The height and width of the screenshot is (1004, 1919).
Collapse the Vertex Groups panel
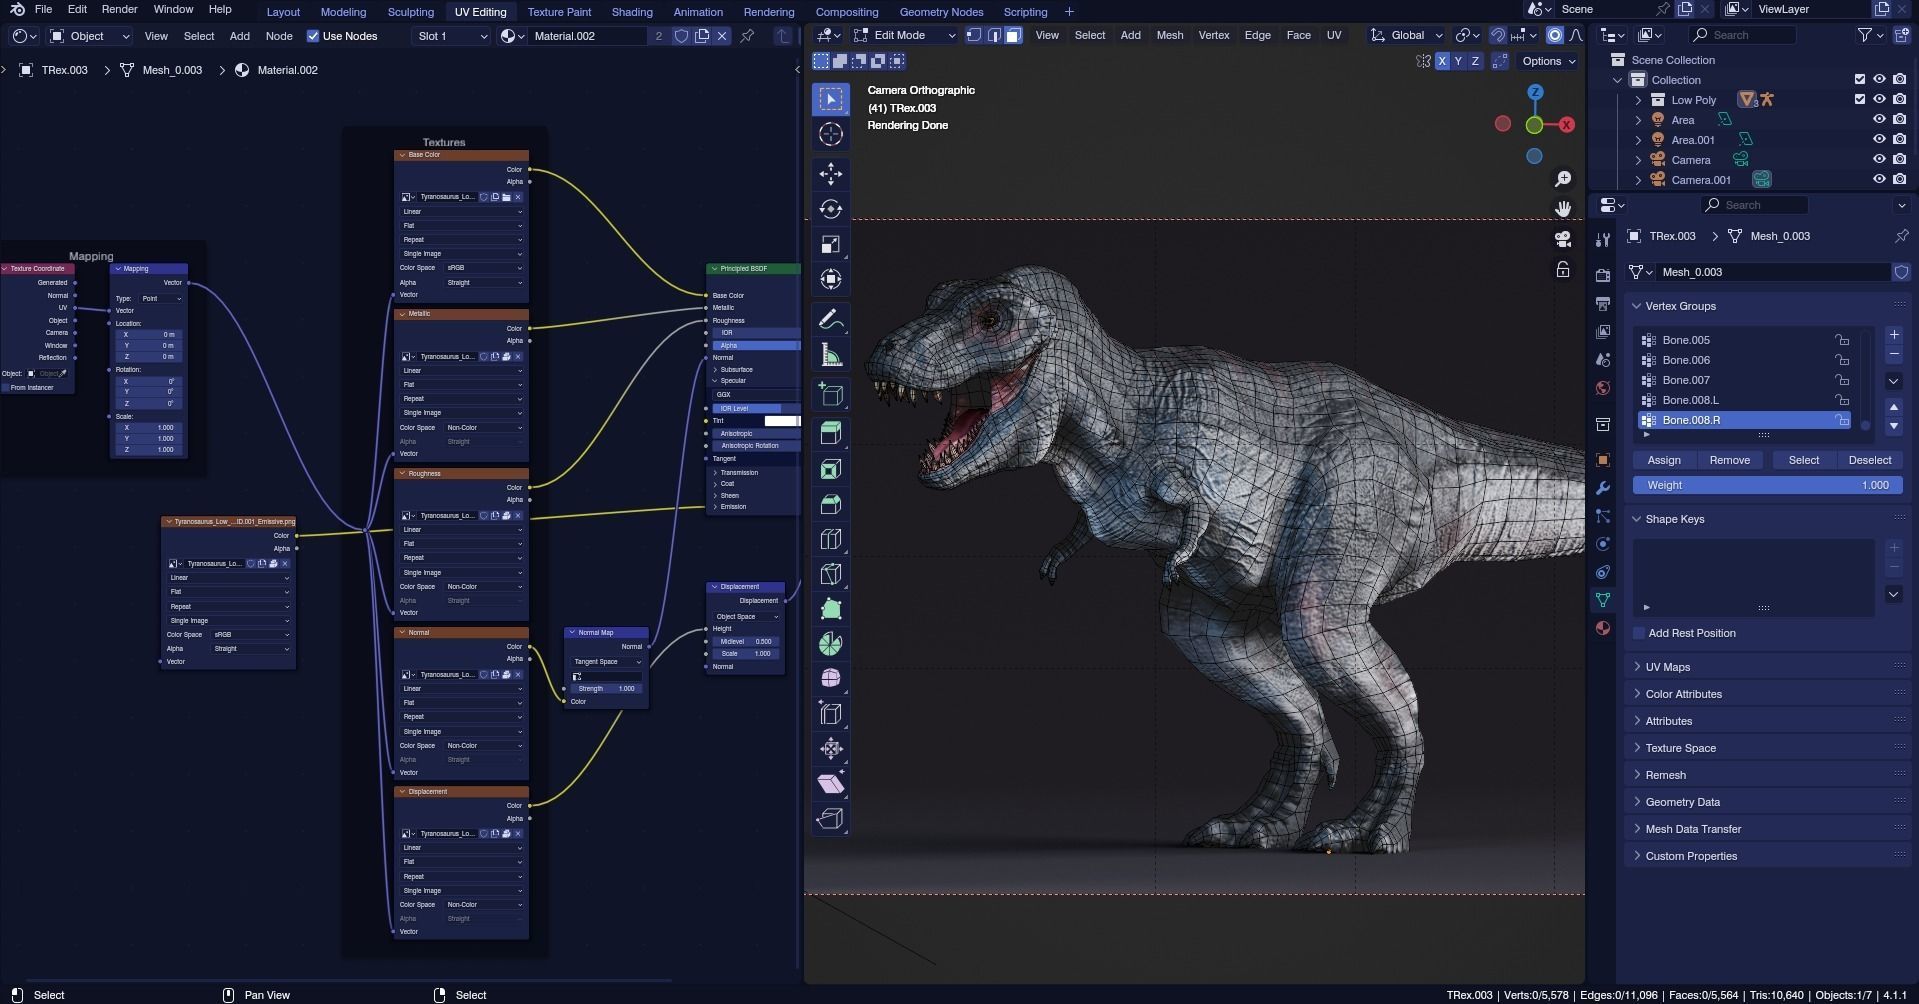point(1680,306)
